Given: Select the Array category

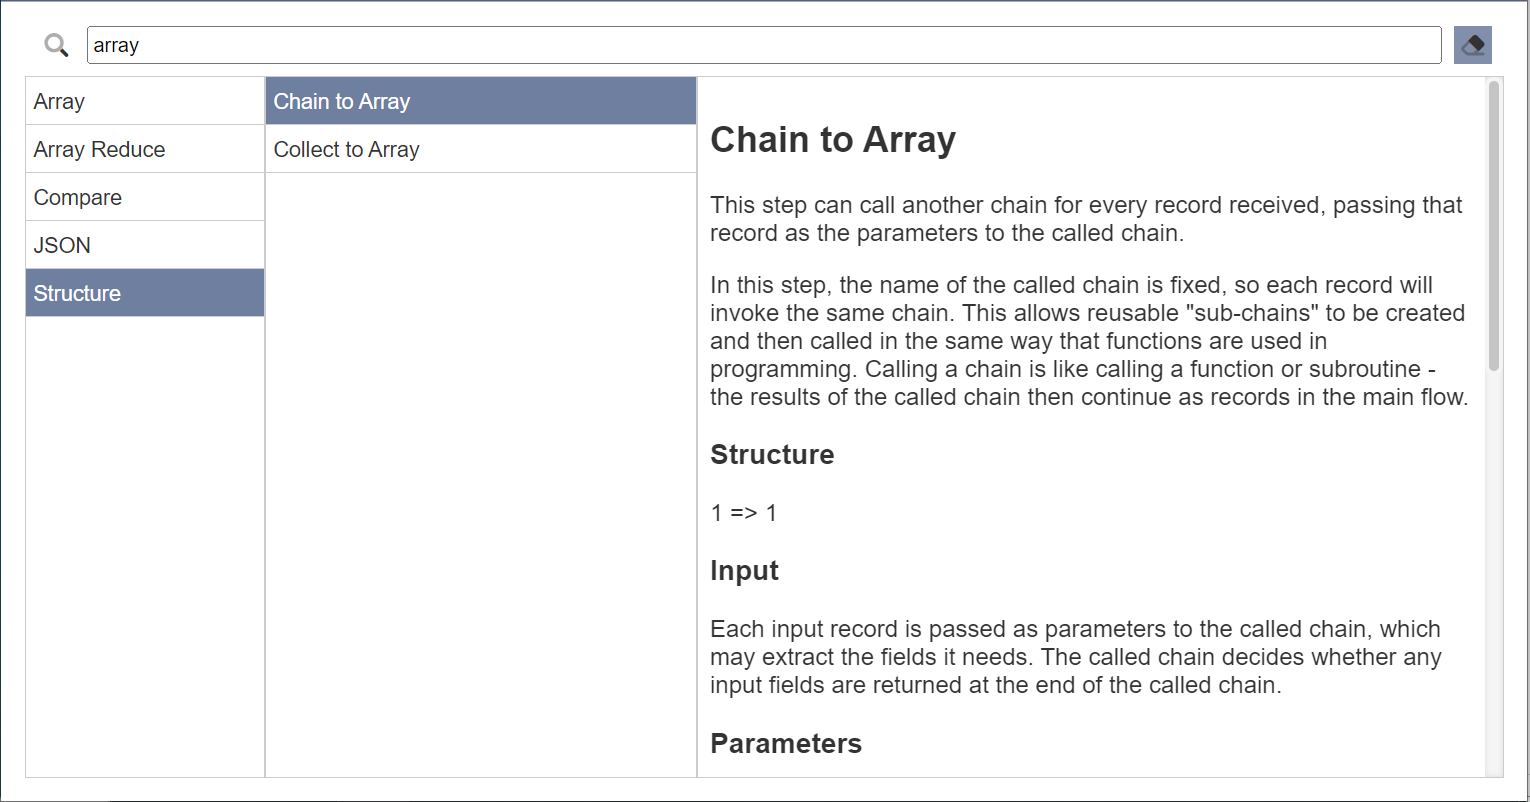Looking at the screenshot, I should click(144, 101).
